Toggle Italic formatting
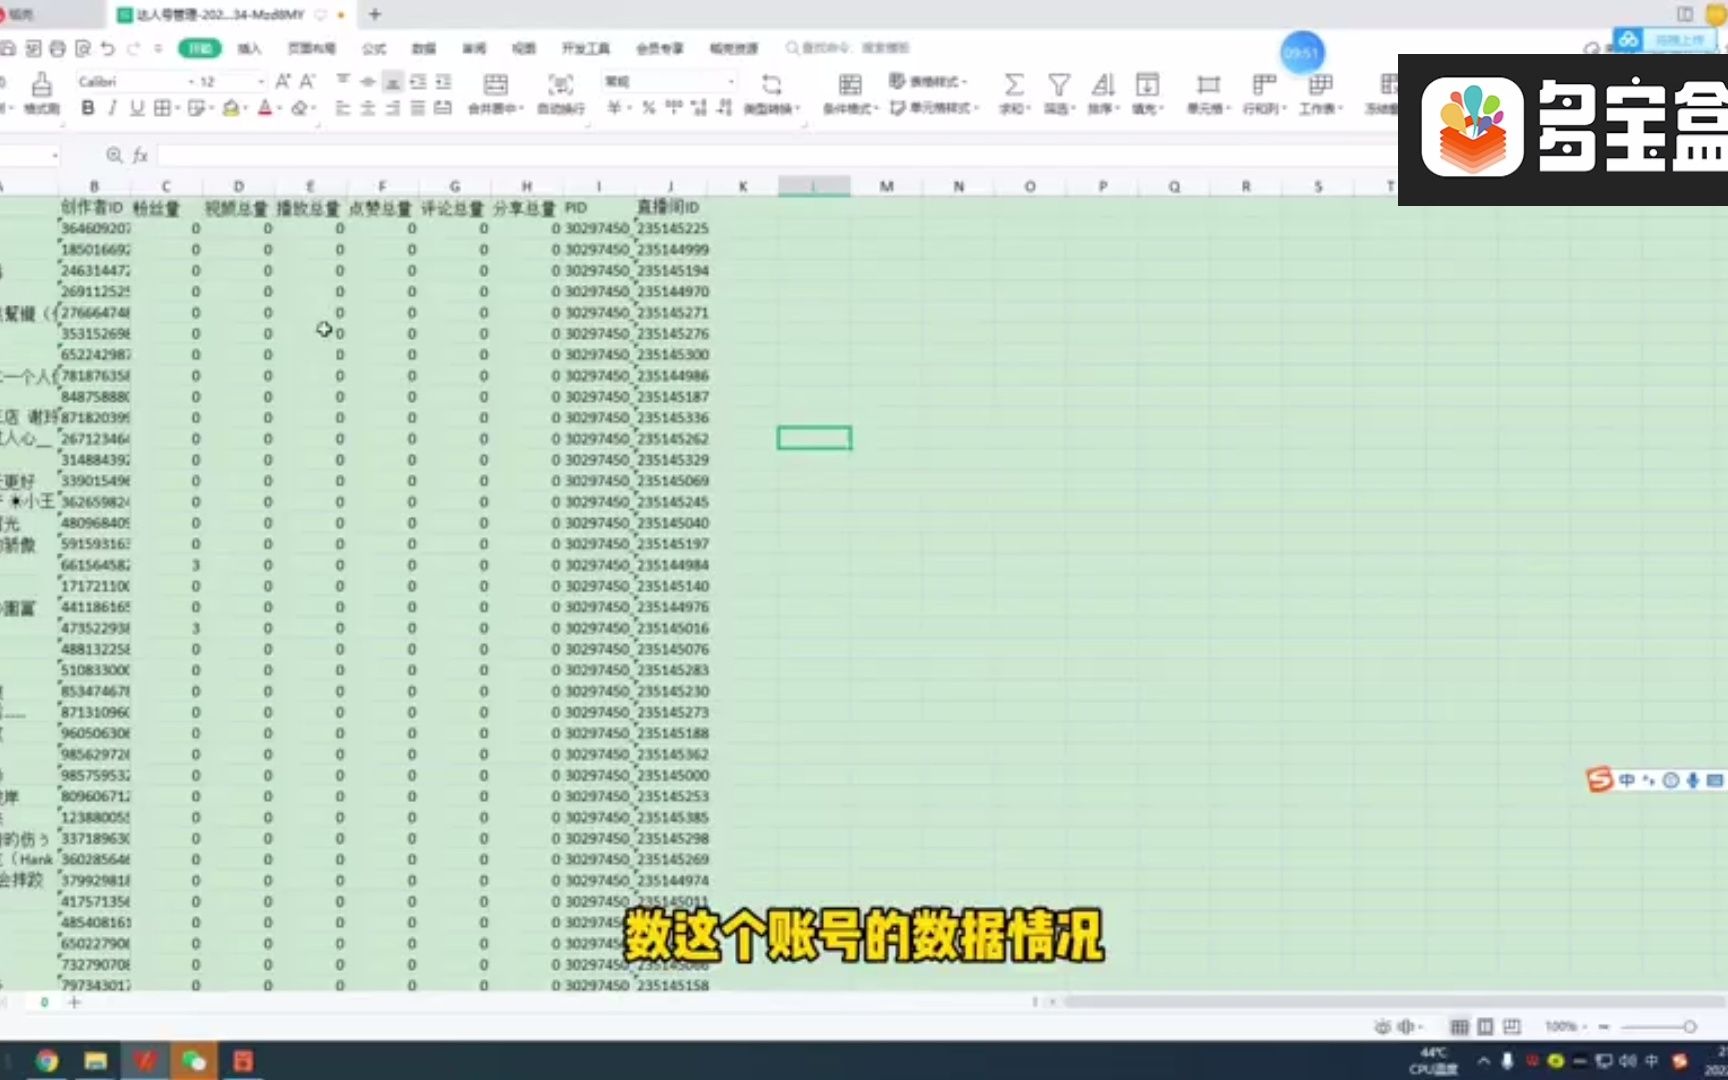This screenshot has width=1728, height=1080. coord(112,108)
